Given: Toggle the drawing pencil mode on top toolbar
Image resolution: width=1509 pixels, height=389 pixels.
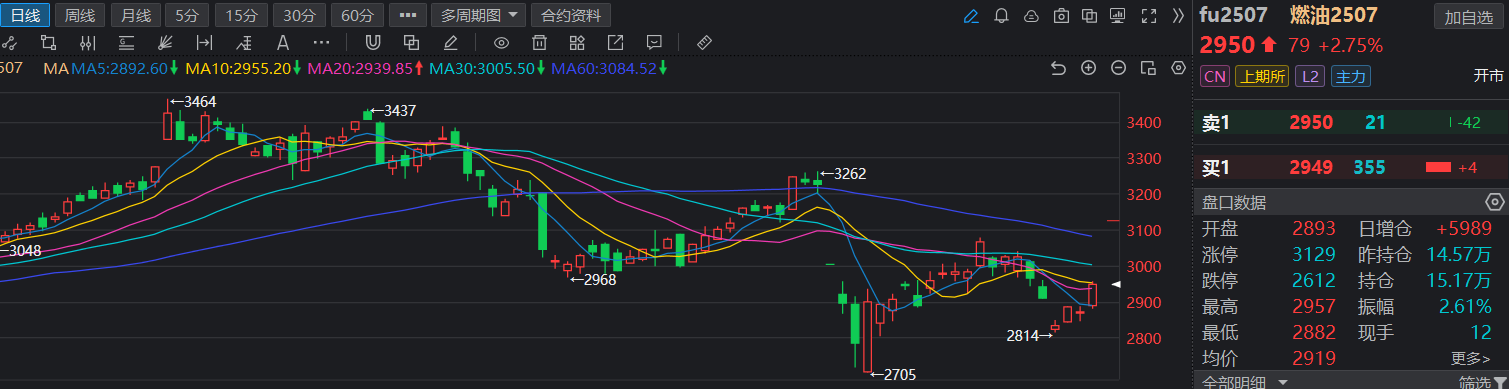Looking at the screenshot, I should [971, 16].
